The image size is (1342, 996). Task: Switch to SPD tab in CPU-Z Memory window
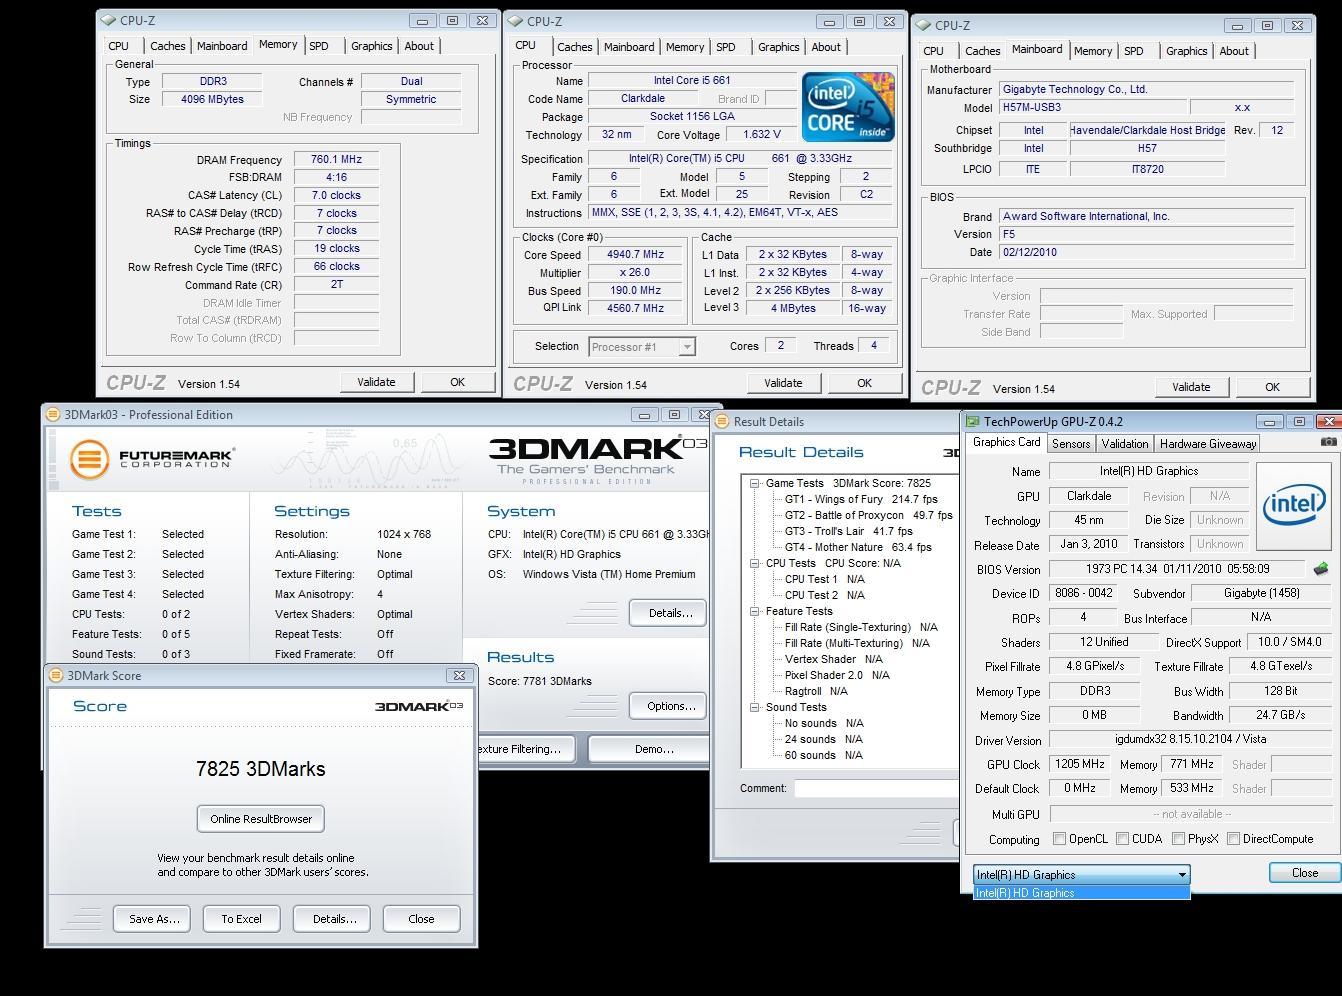pos(319,46)
